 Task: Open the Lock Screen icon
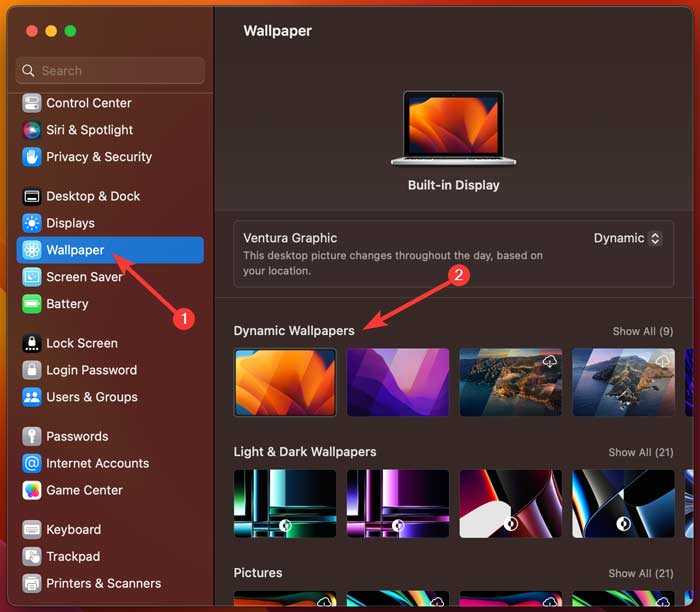tap(32, 343)
